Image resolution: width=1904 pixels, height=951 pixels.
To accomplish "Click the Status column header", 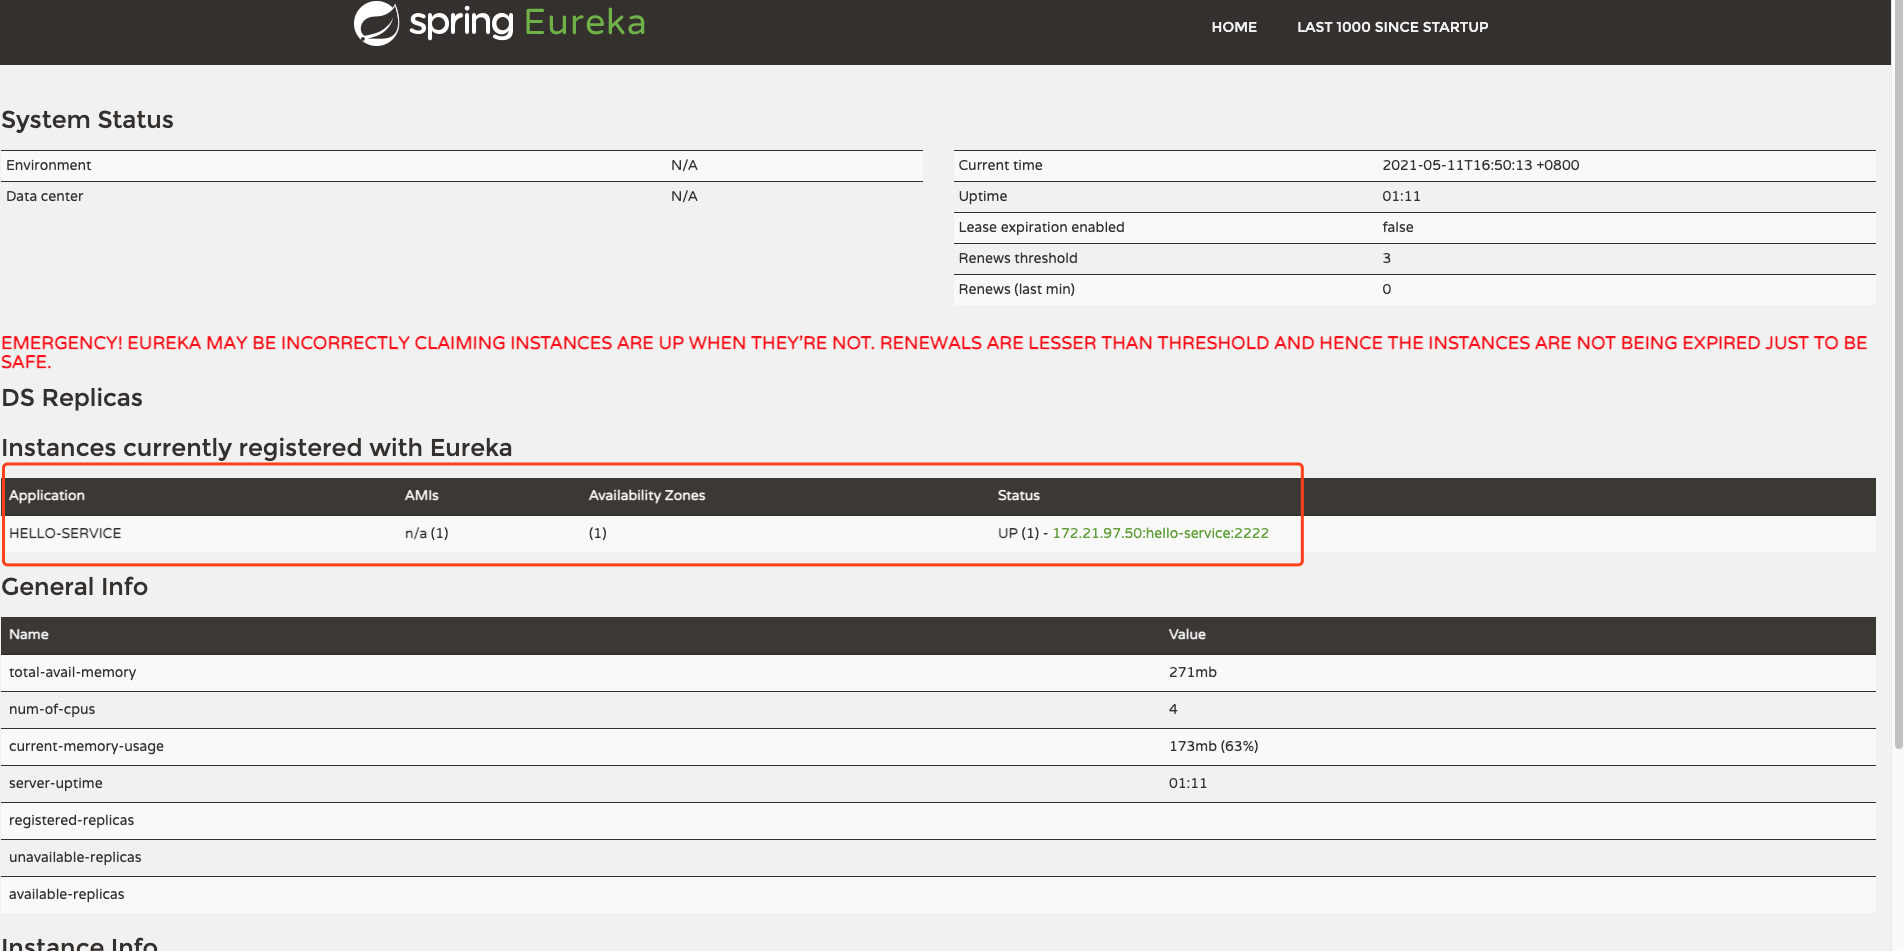I will (1018, 495).
